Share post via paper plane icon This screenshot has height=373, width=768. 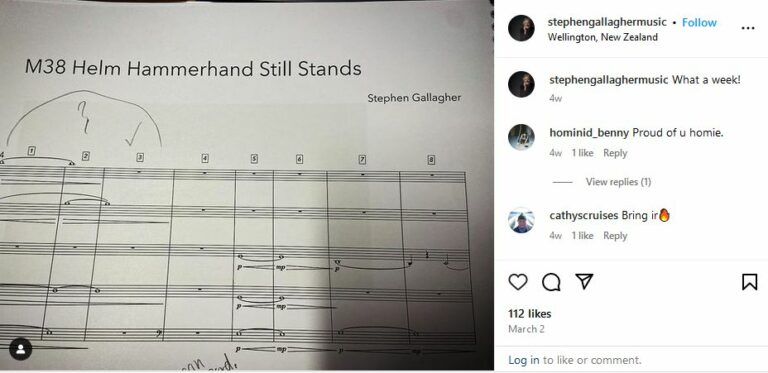click(x=584, y=281)
